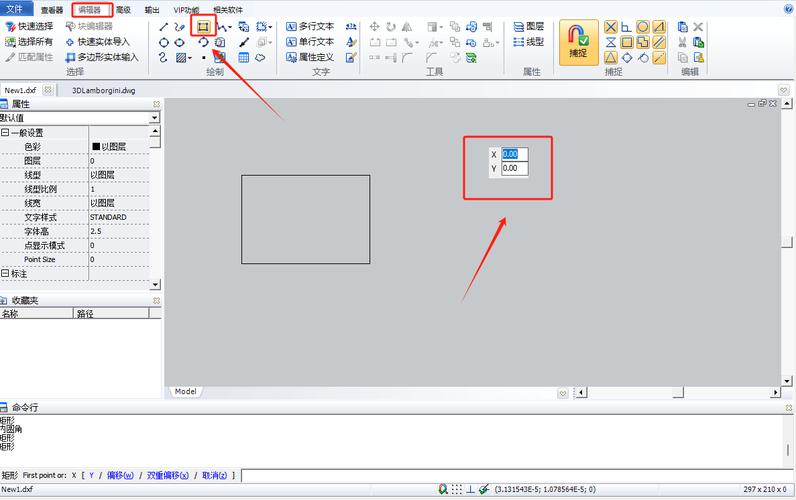Switch to the VIP功能 tab
The height and width of the screenshot is (500, 796).
[x=186, y=10]
